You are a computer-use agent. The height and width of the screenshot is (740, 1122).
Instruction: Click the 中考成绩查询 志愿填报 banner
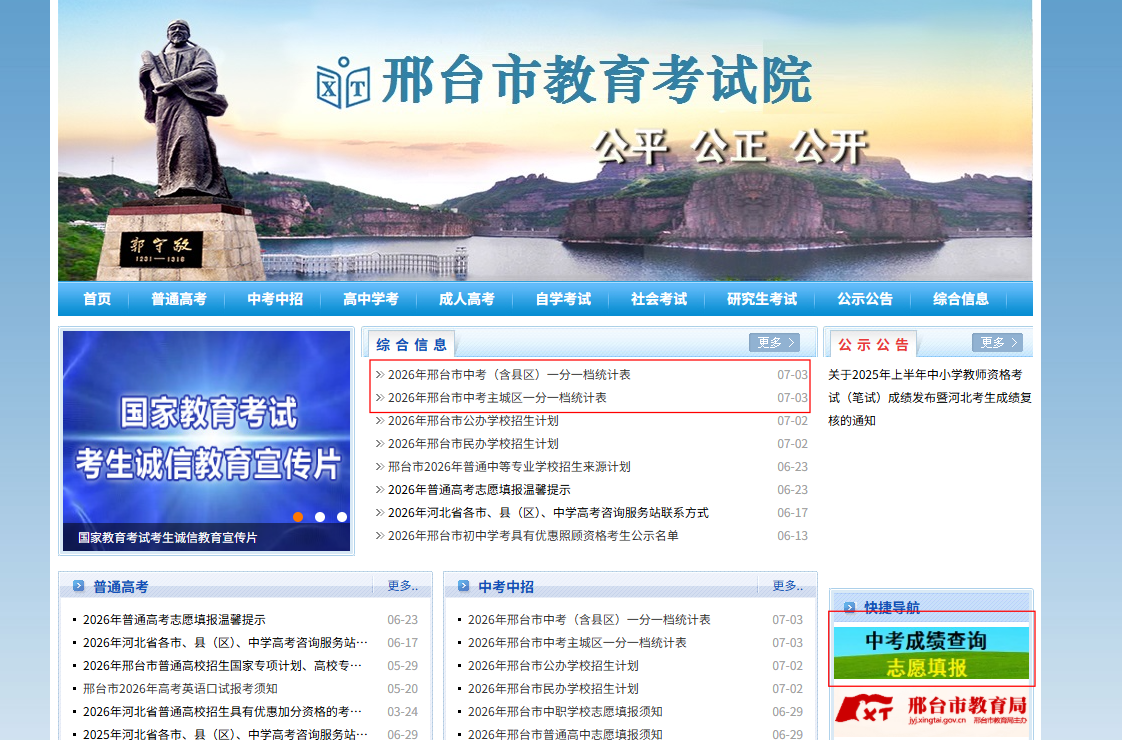[931, 652]
